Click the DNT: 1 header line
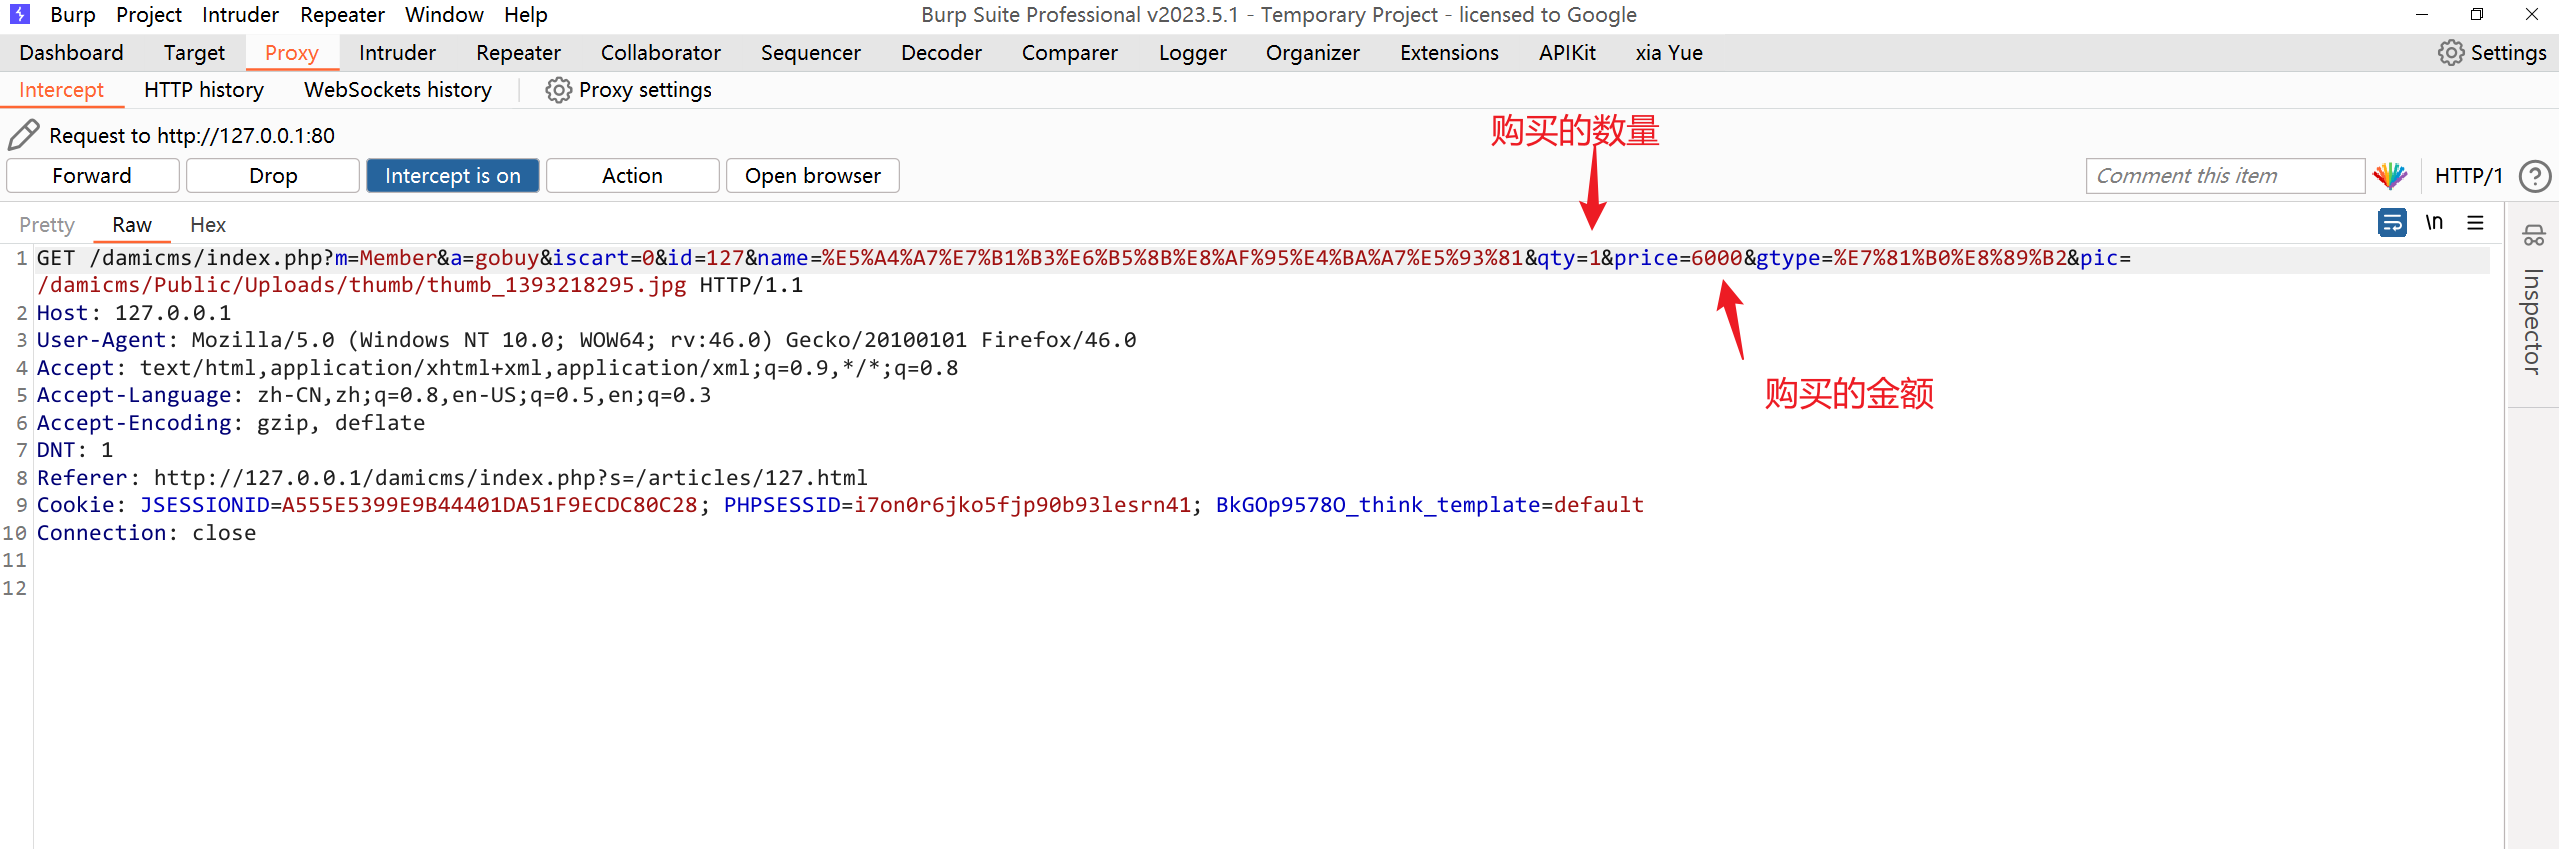Viewport: 2560px width, 849px height. pyautogui.click(x=75, y=450)
